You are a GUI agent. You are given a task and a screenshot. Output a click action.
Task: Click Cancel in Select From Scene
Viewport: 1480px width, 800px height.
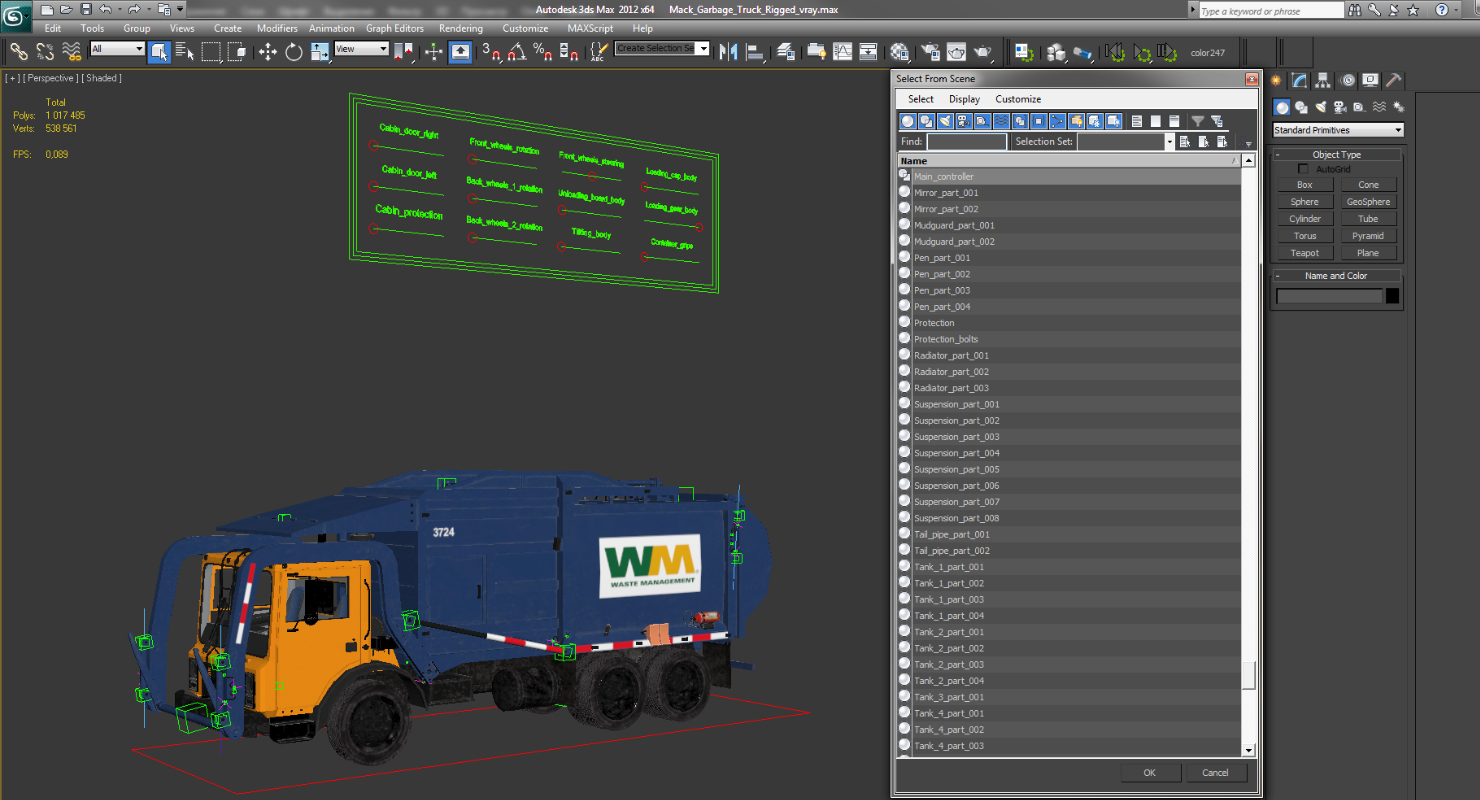point(1215,772)
